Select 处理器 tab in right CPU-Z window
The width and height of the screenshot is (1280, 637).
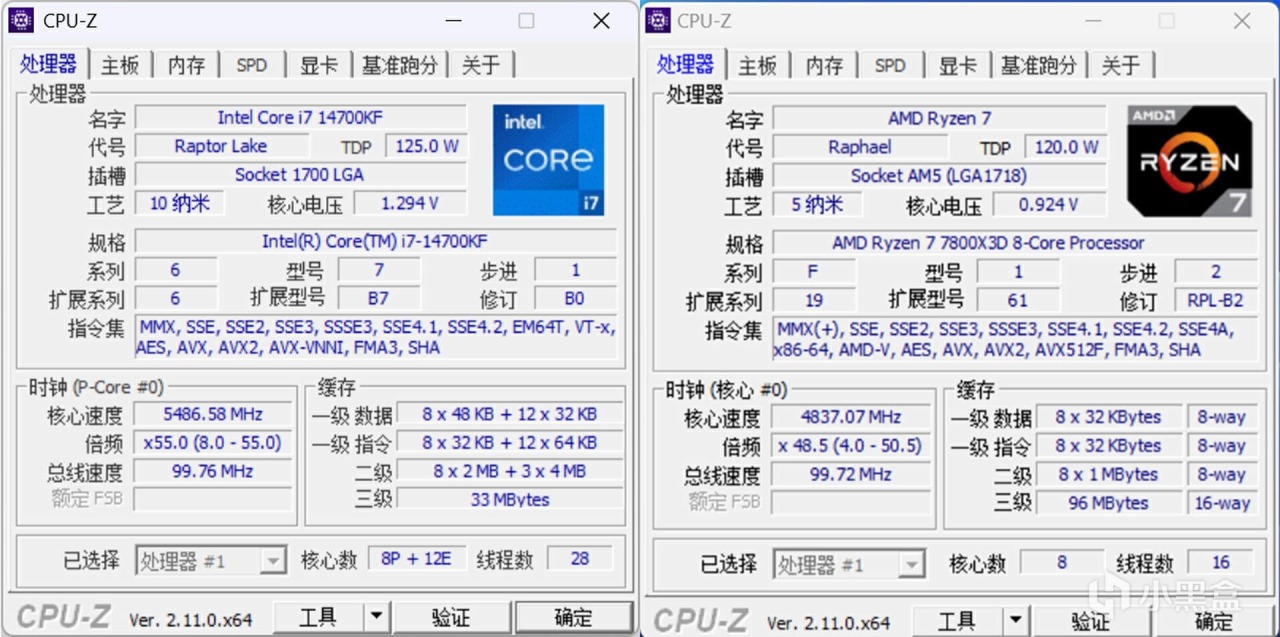tap(686, 64)
